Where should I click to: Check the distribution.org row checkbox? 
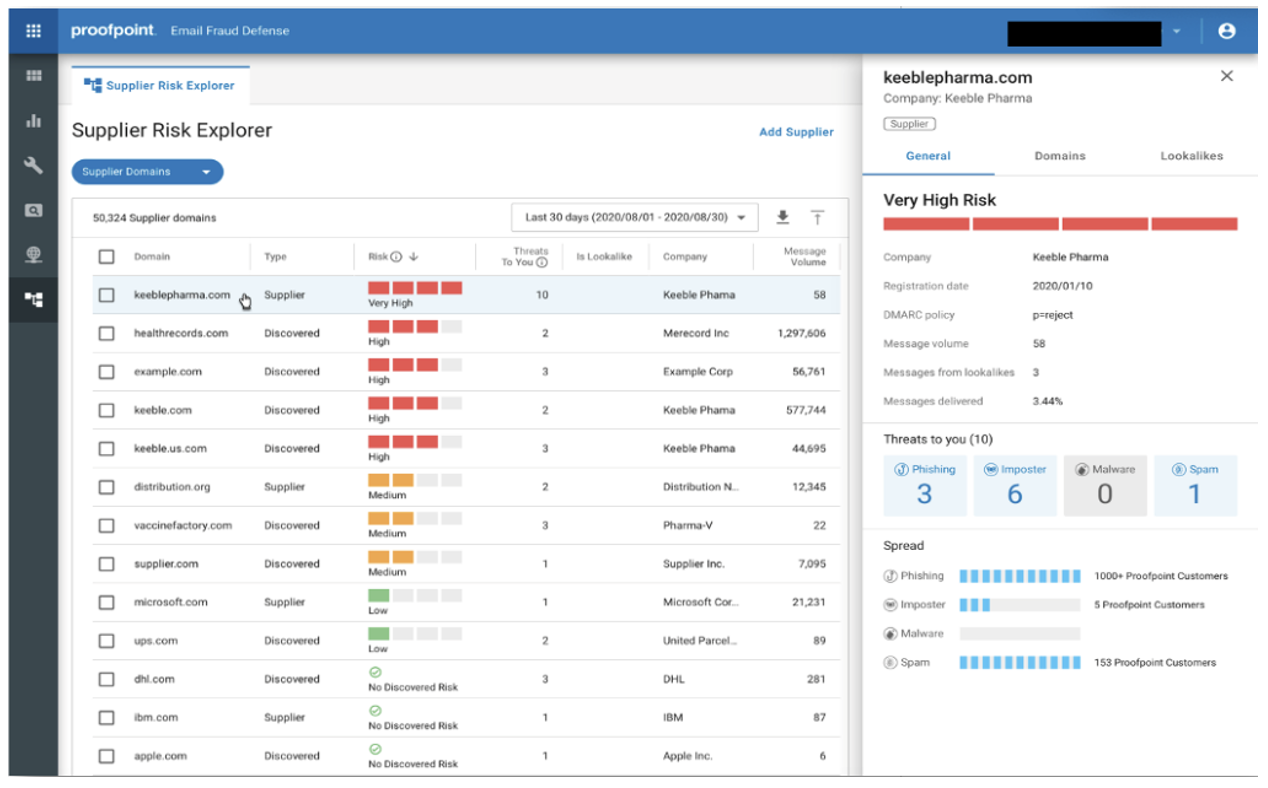106,487
